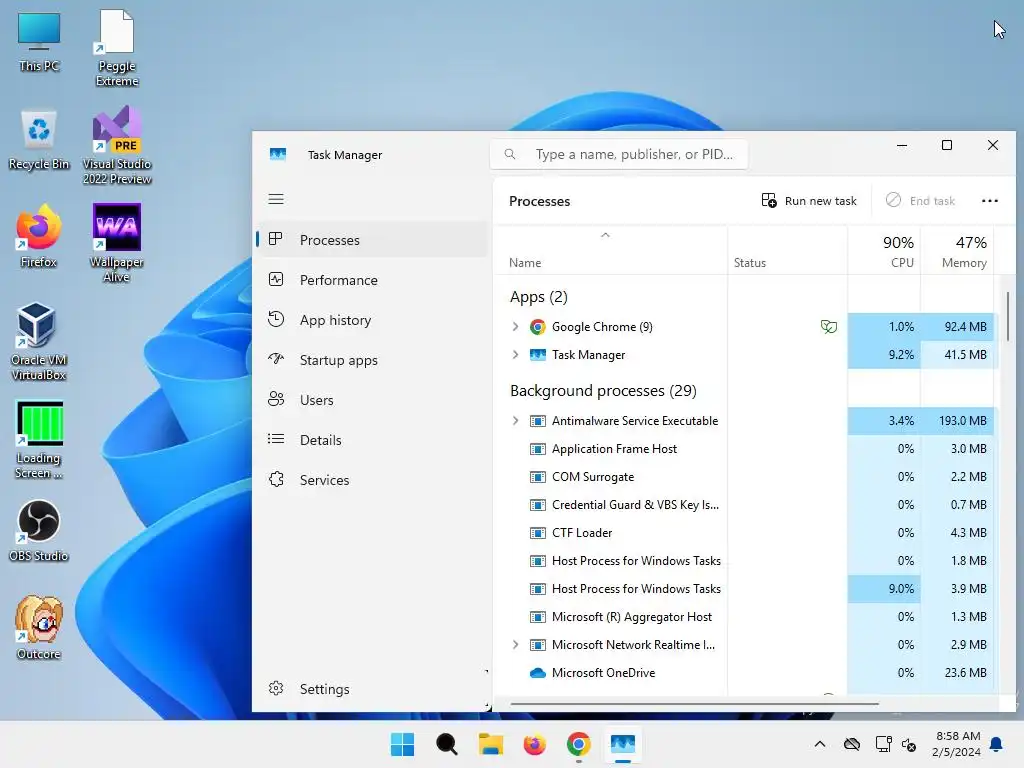Image resolution: width=1024 pixels, height=768 pixels.
Task: Expand Antimalware Service Executable row
Action: (515, 421)
